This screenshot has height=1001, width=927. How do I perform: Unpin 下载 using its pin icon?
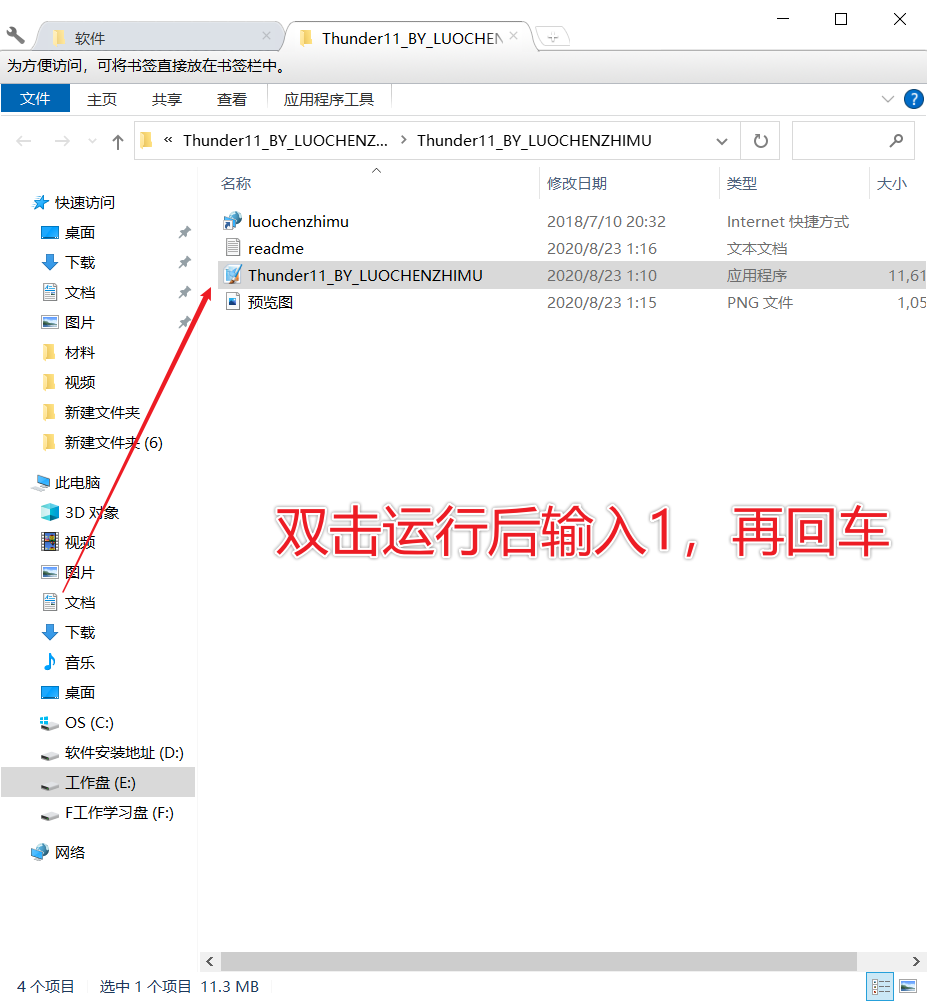tap(185, 262)
